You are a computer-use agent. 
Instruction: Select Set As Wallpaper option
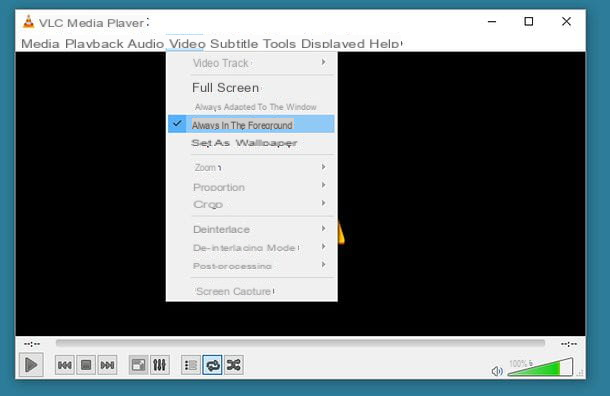(251, 143)
